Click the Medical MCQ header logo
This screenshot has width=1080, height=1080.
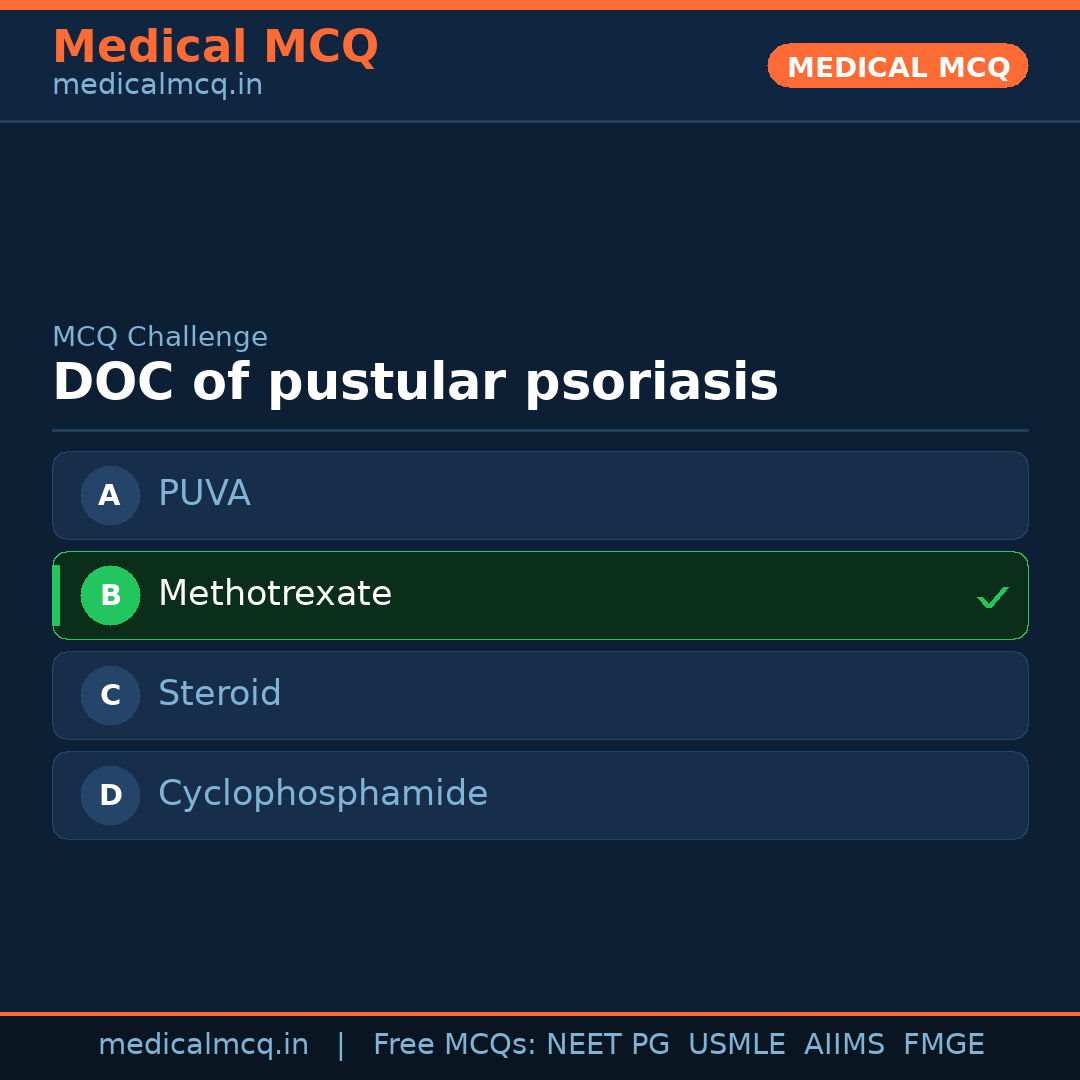pyautogui.click(x=216, y=47)
